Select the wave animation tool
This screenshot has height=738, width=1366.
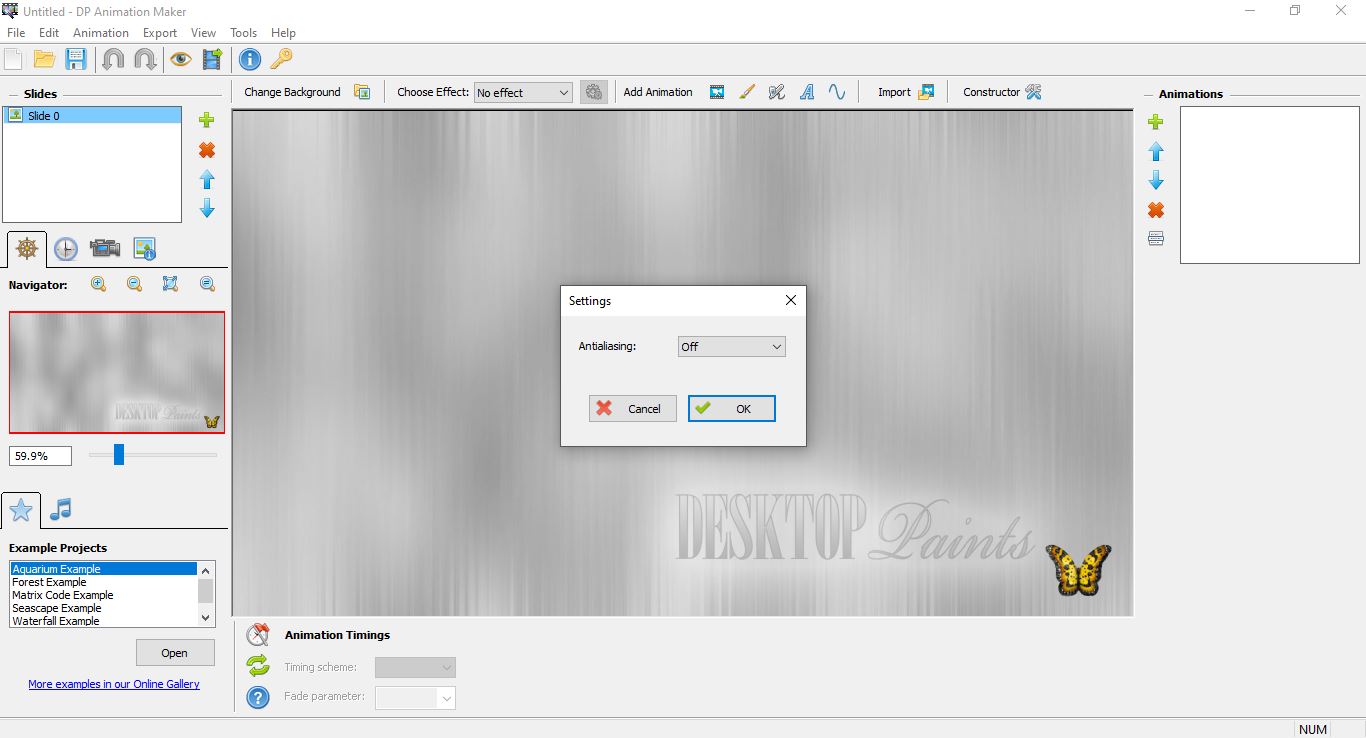[837, 92]
